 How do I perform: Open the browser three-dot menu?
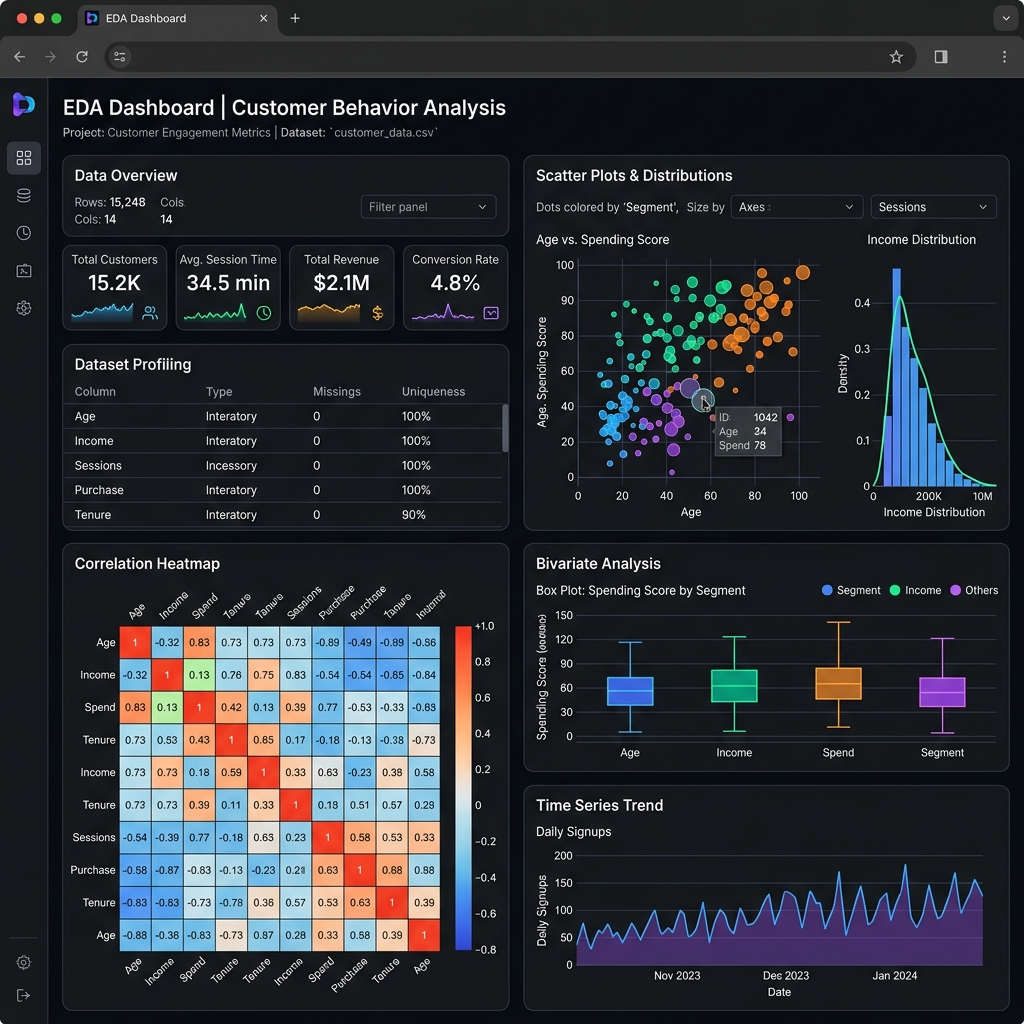tap(1004, 57)
